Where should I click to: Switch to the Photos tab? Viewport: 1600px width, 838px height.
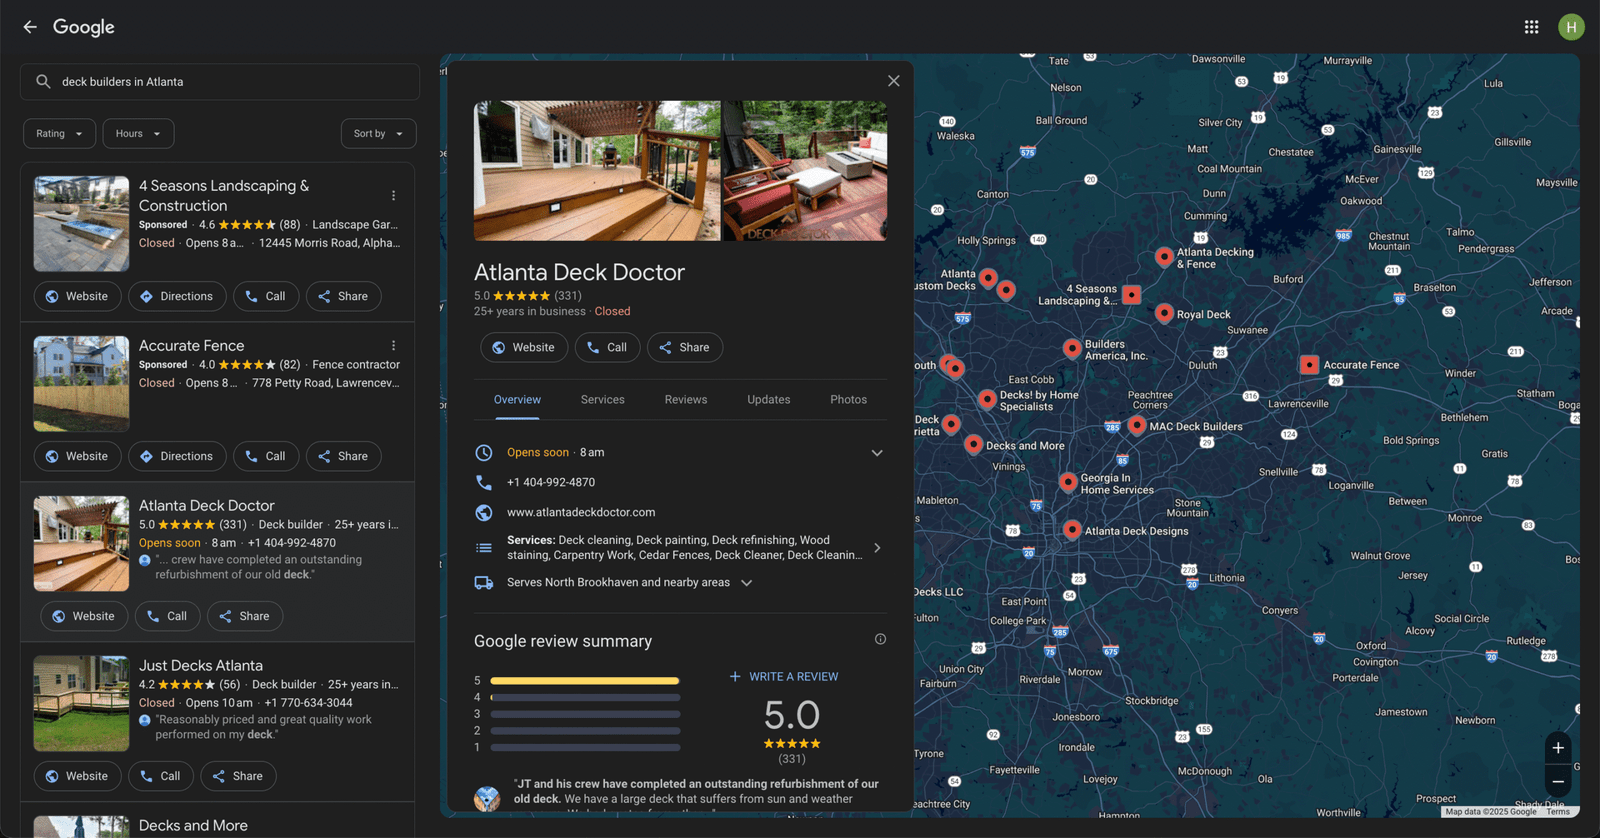[848, 399]
